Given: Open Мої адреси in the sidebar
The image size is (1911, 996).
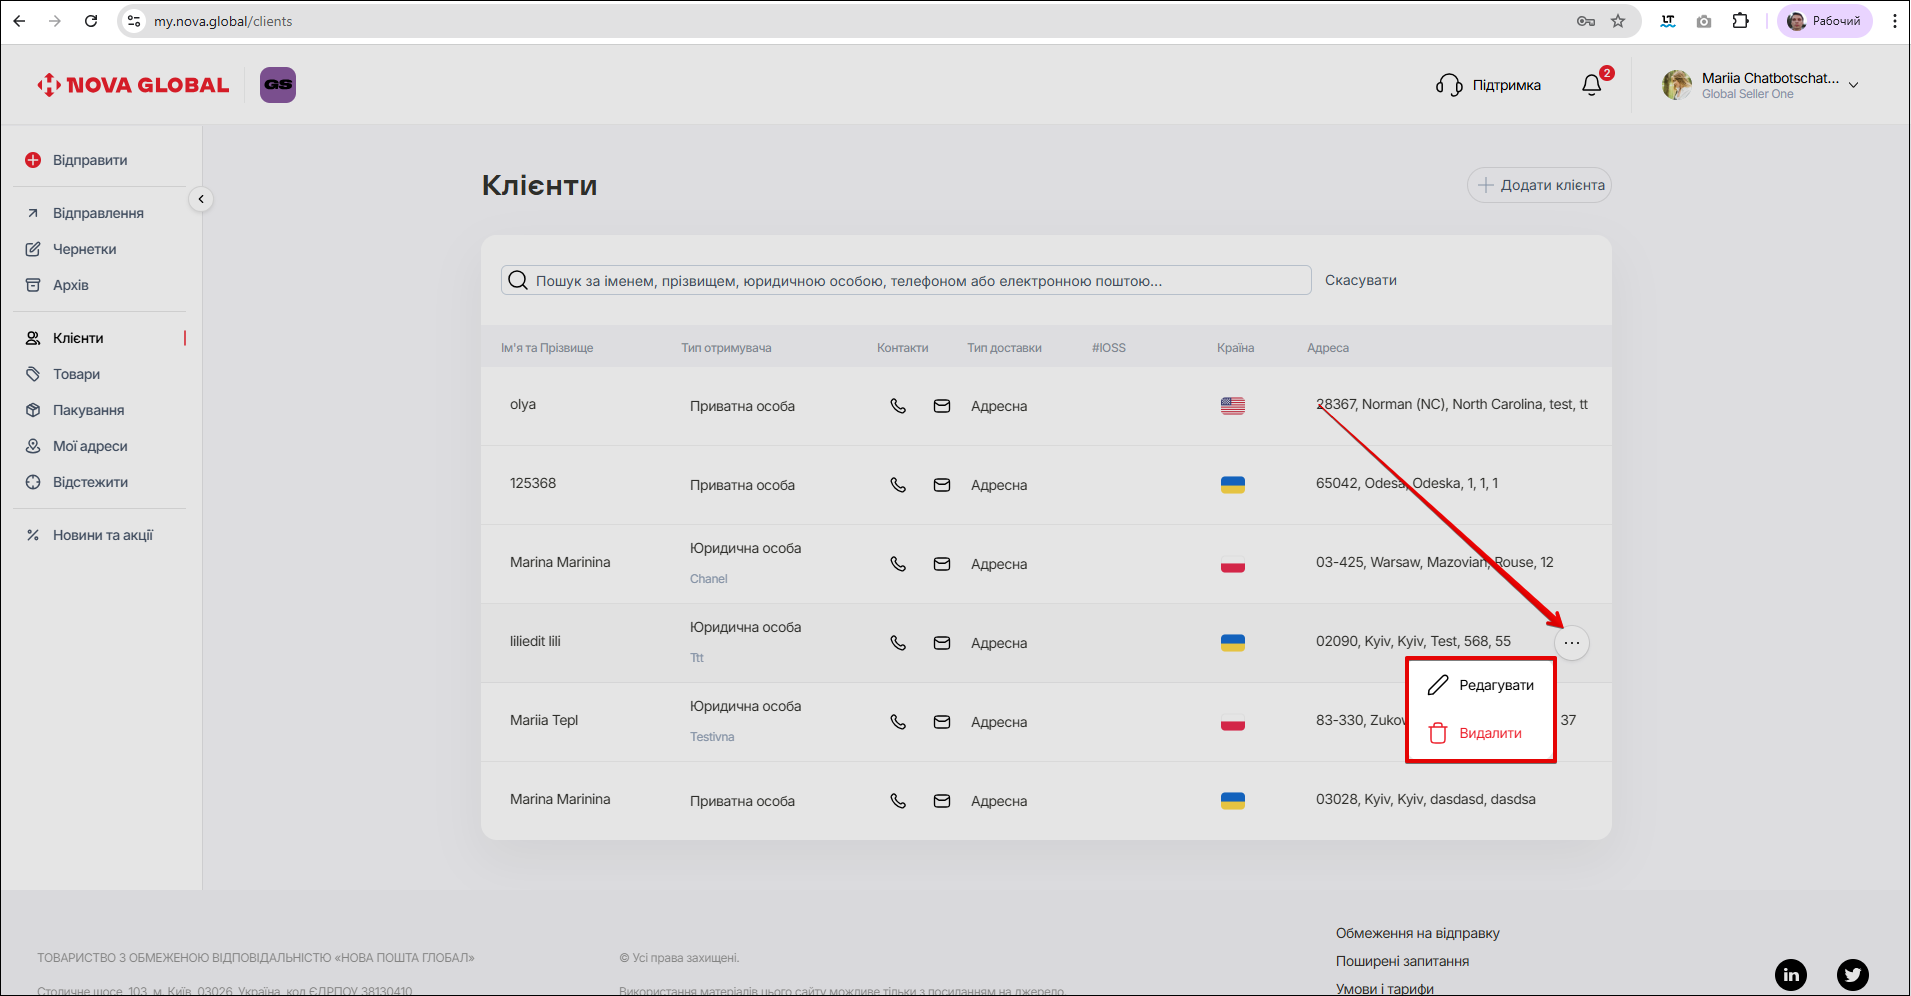Looking at the screenshot, I should tap(90, 446).
